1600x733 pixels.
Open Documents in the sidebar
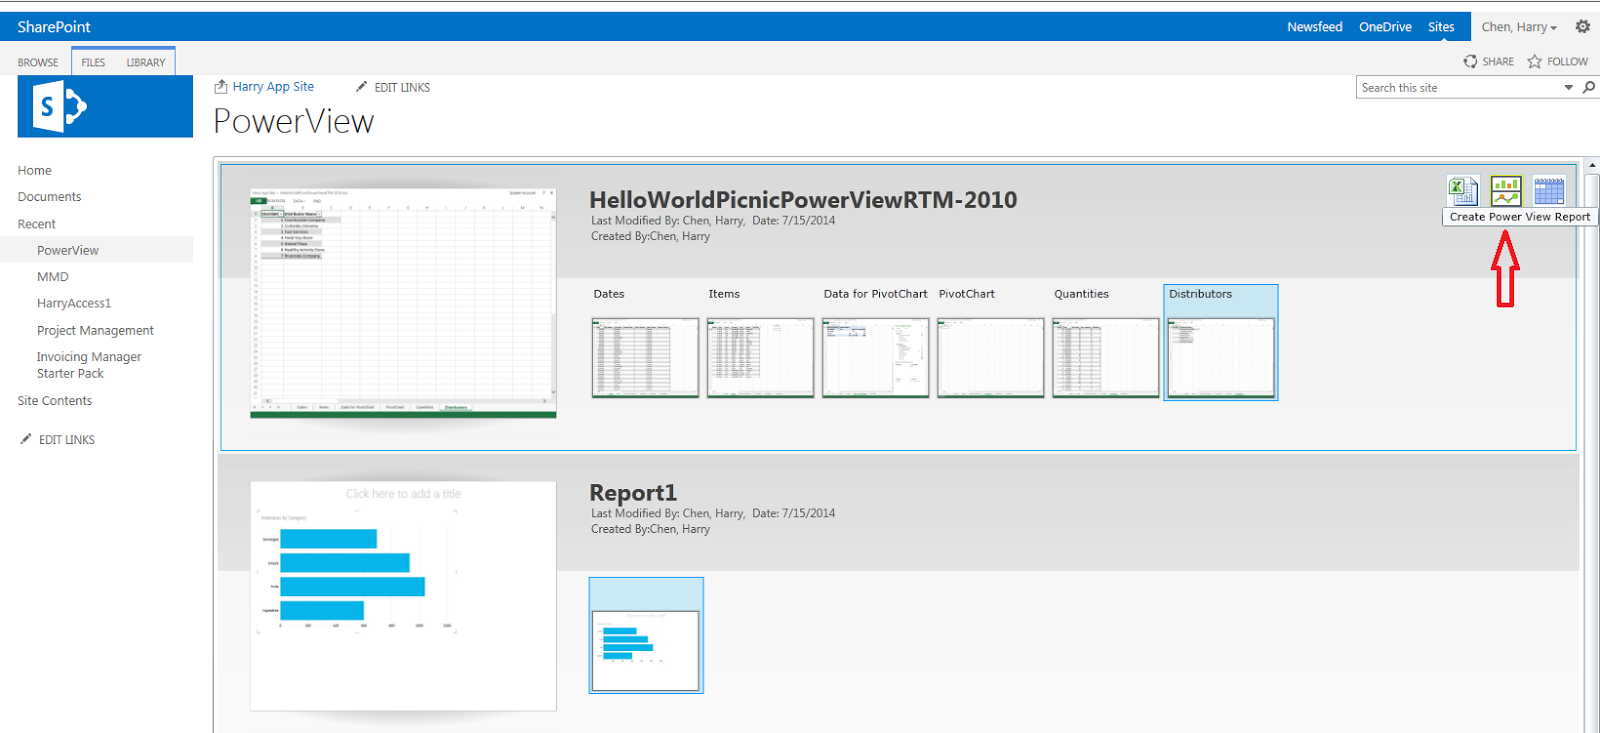[x=50, y=197]
